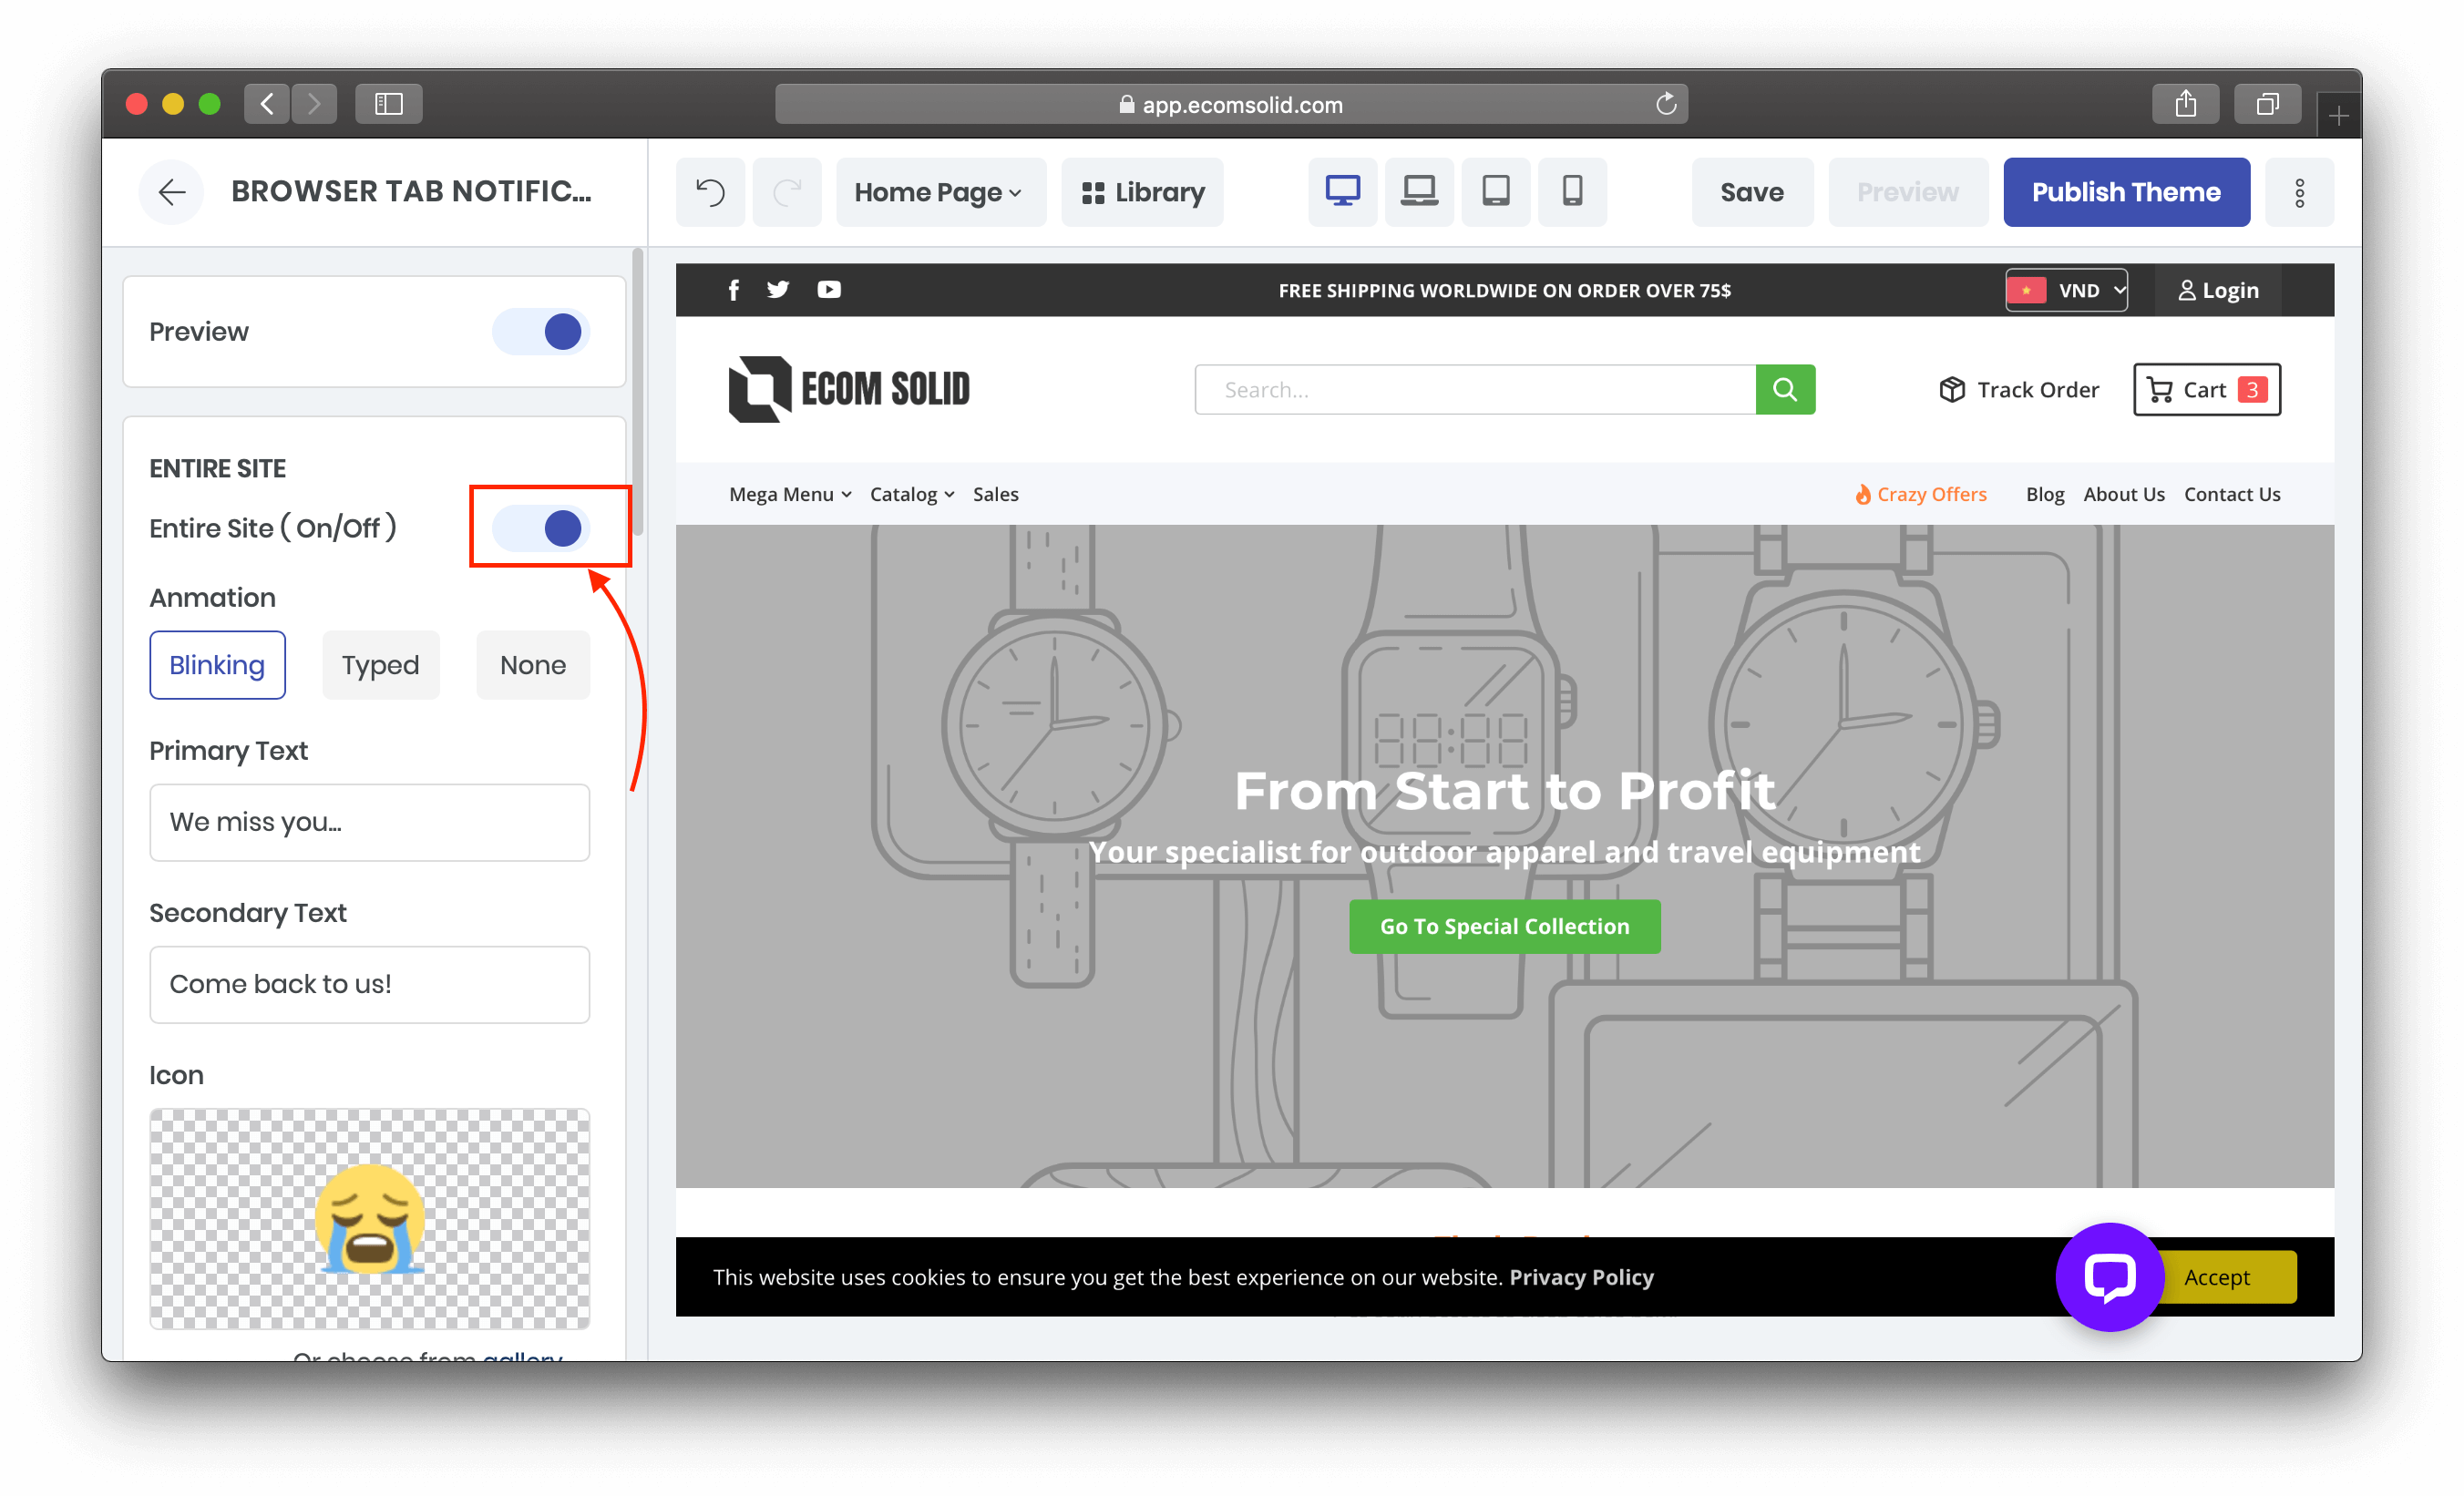Switch to tablet device view

[1496, 191]
